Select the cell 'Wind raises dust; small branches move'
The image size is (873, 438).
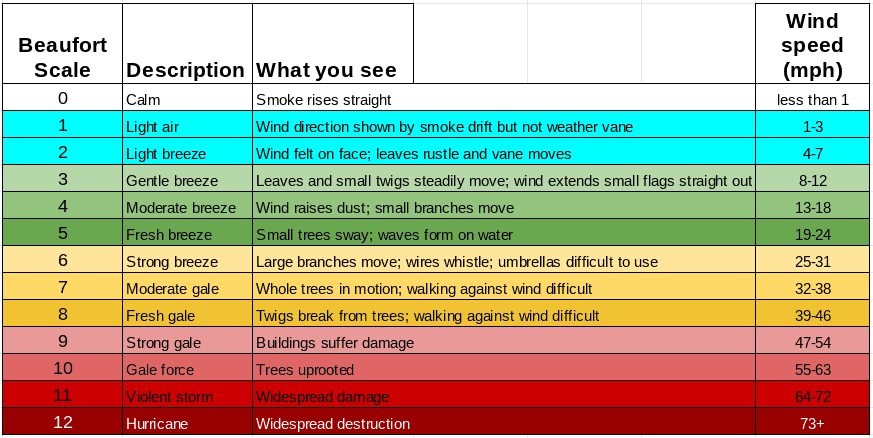(504, 208)
